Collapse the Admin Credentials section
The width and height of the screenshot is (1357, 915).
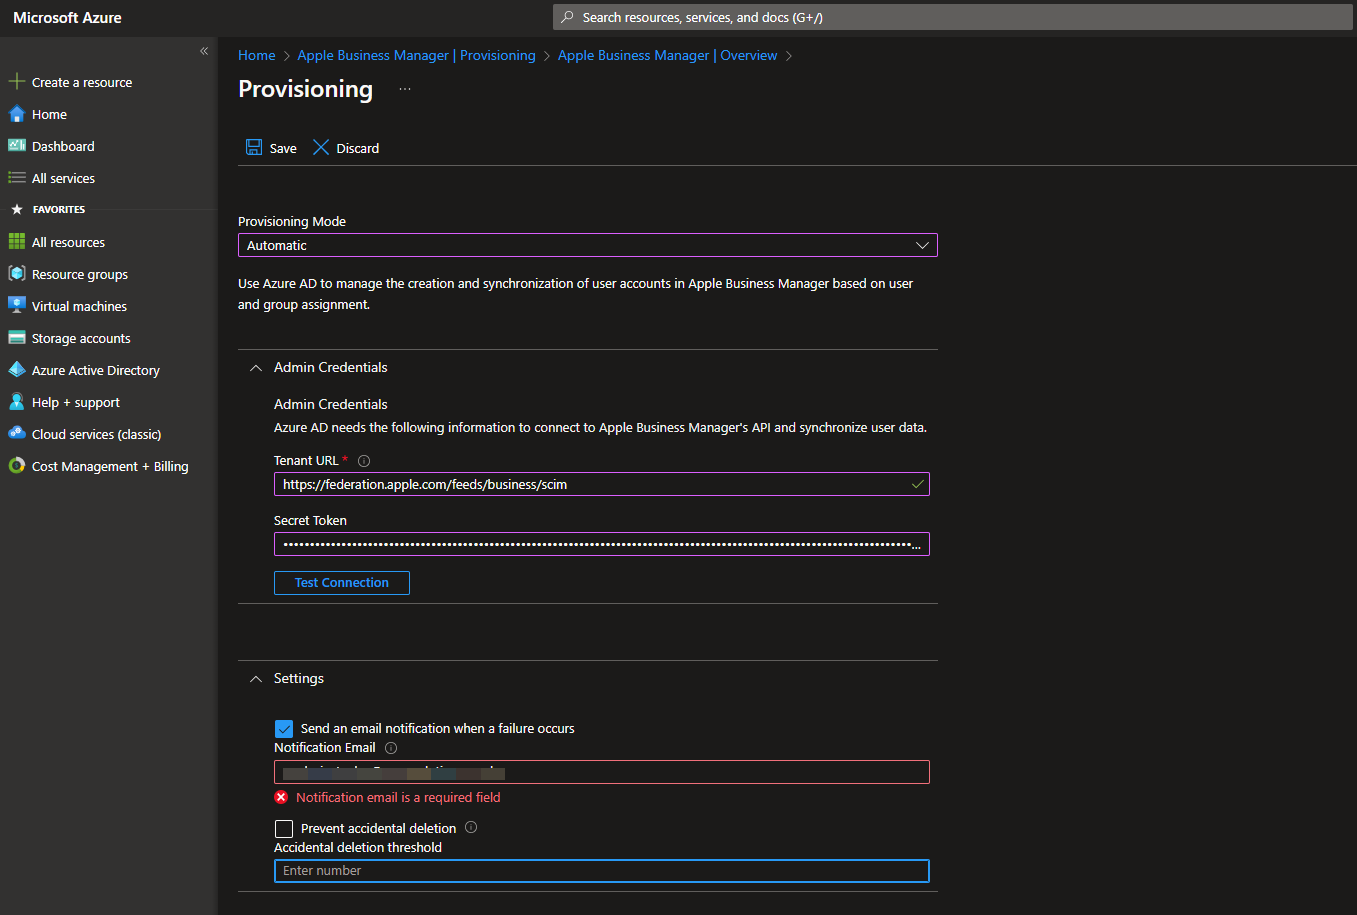255,367
